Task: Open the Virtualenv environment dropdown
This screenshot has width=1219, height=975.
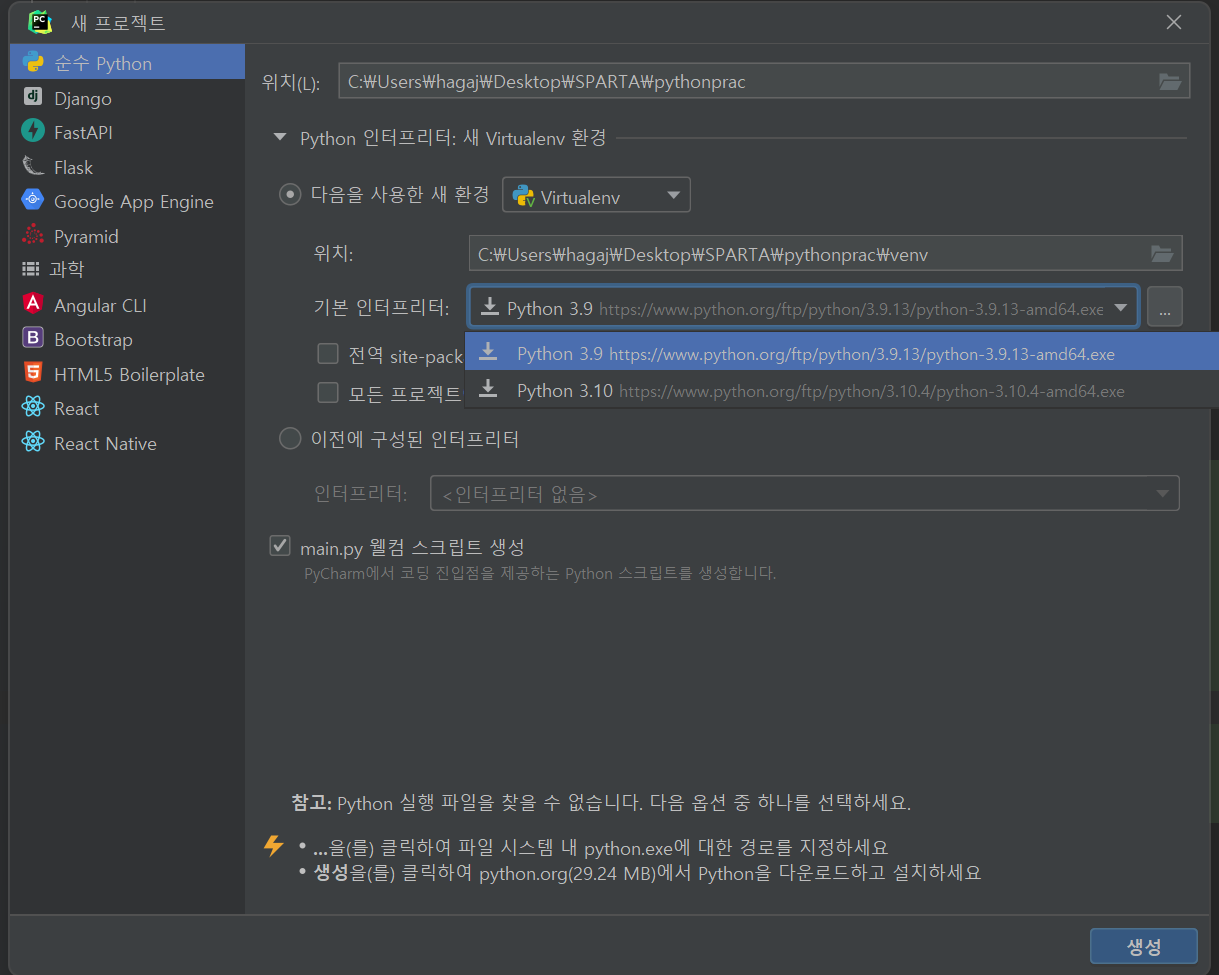Action: point(596,196)
